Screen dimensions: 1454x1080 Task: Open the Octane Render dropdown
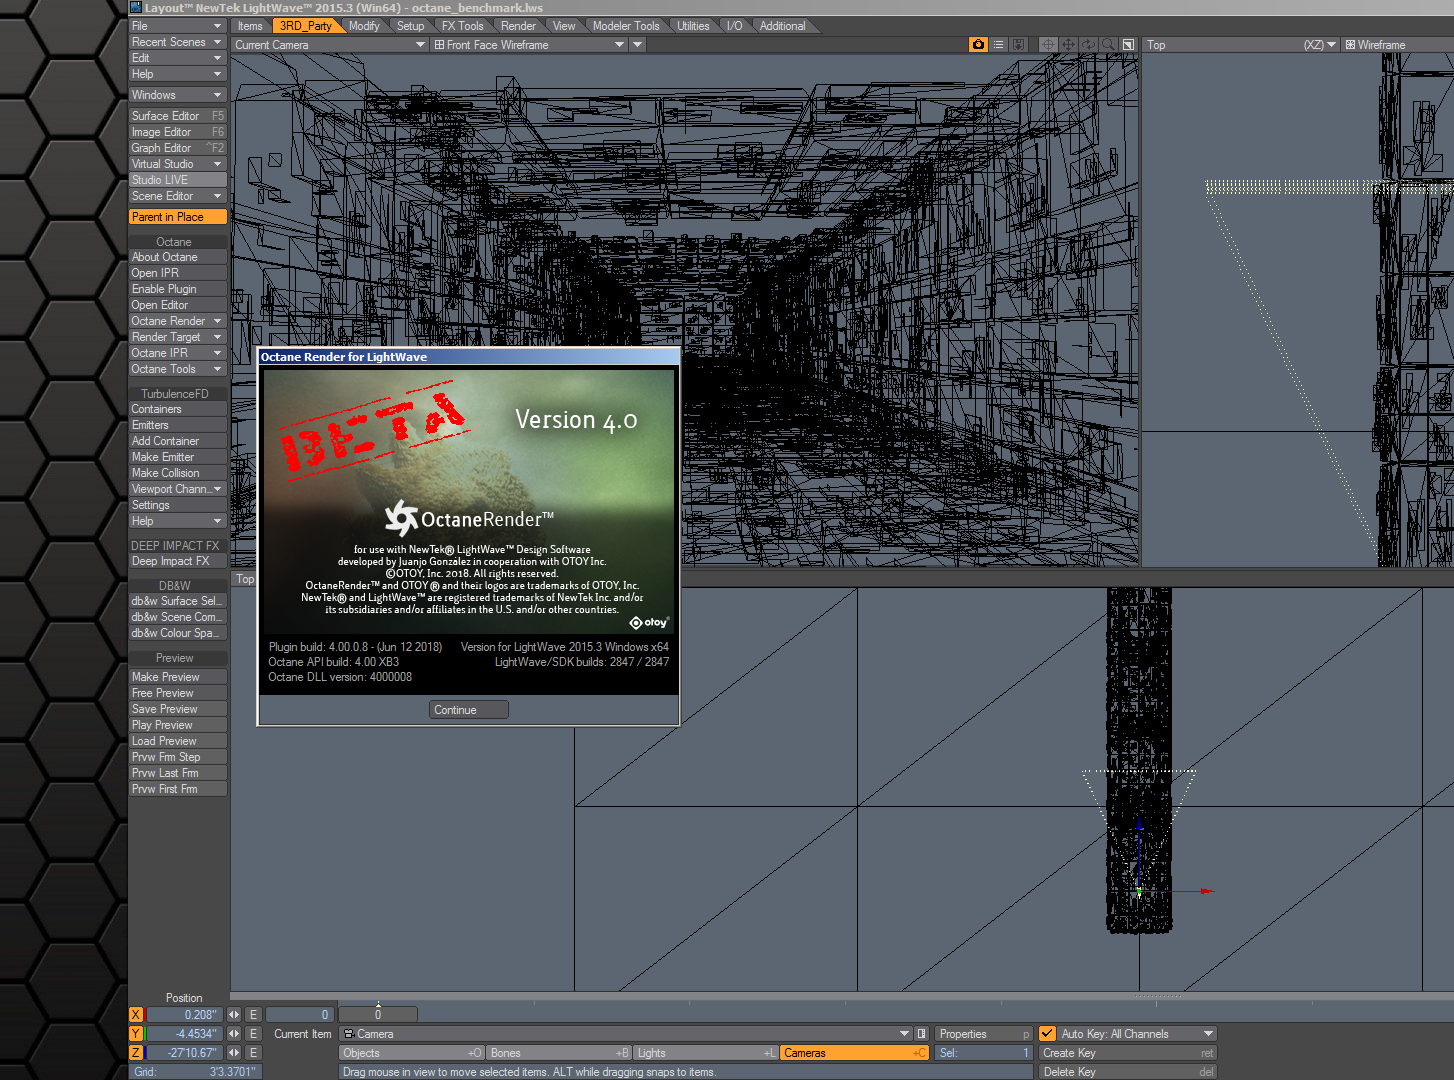pos(178,321)
